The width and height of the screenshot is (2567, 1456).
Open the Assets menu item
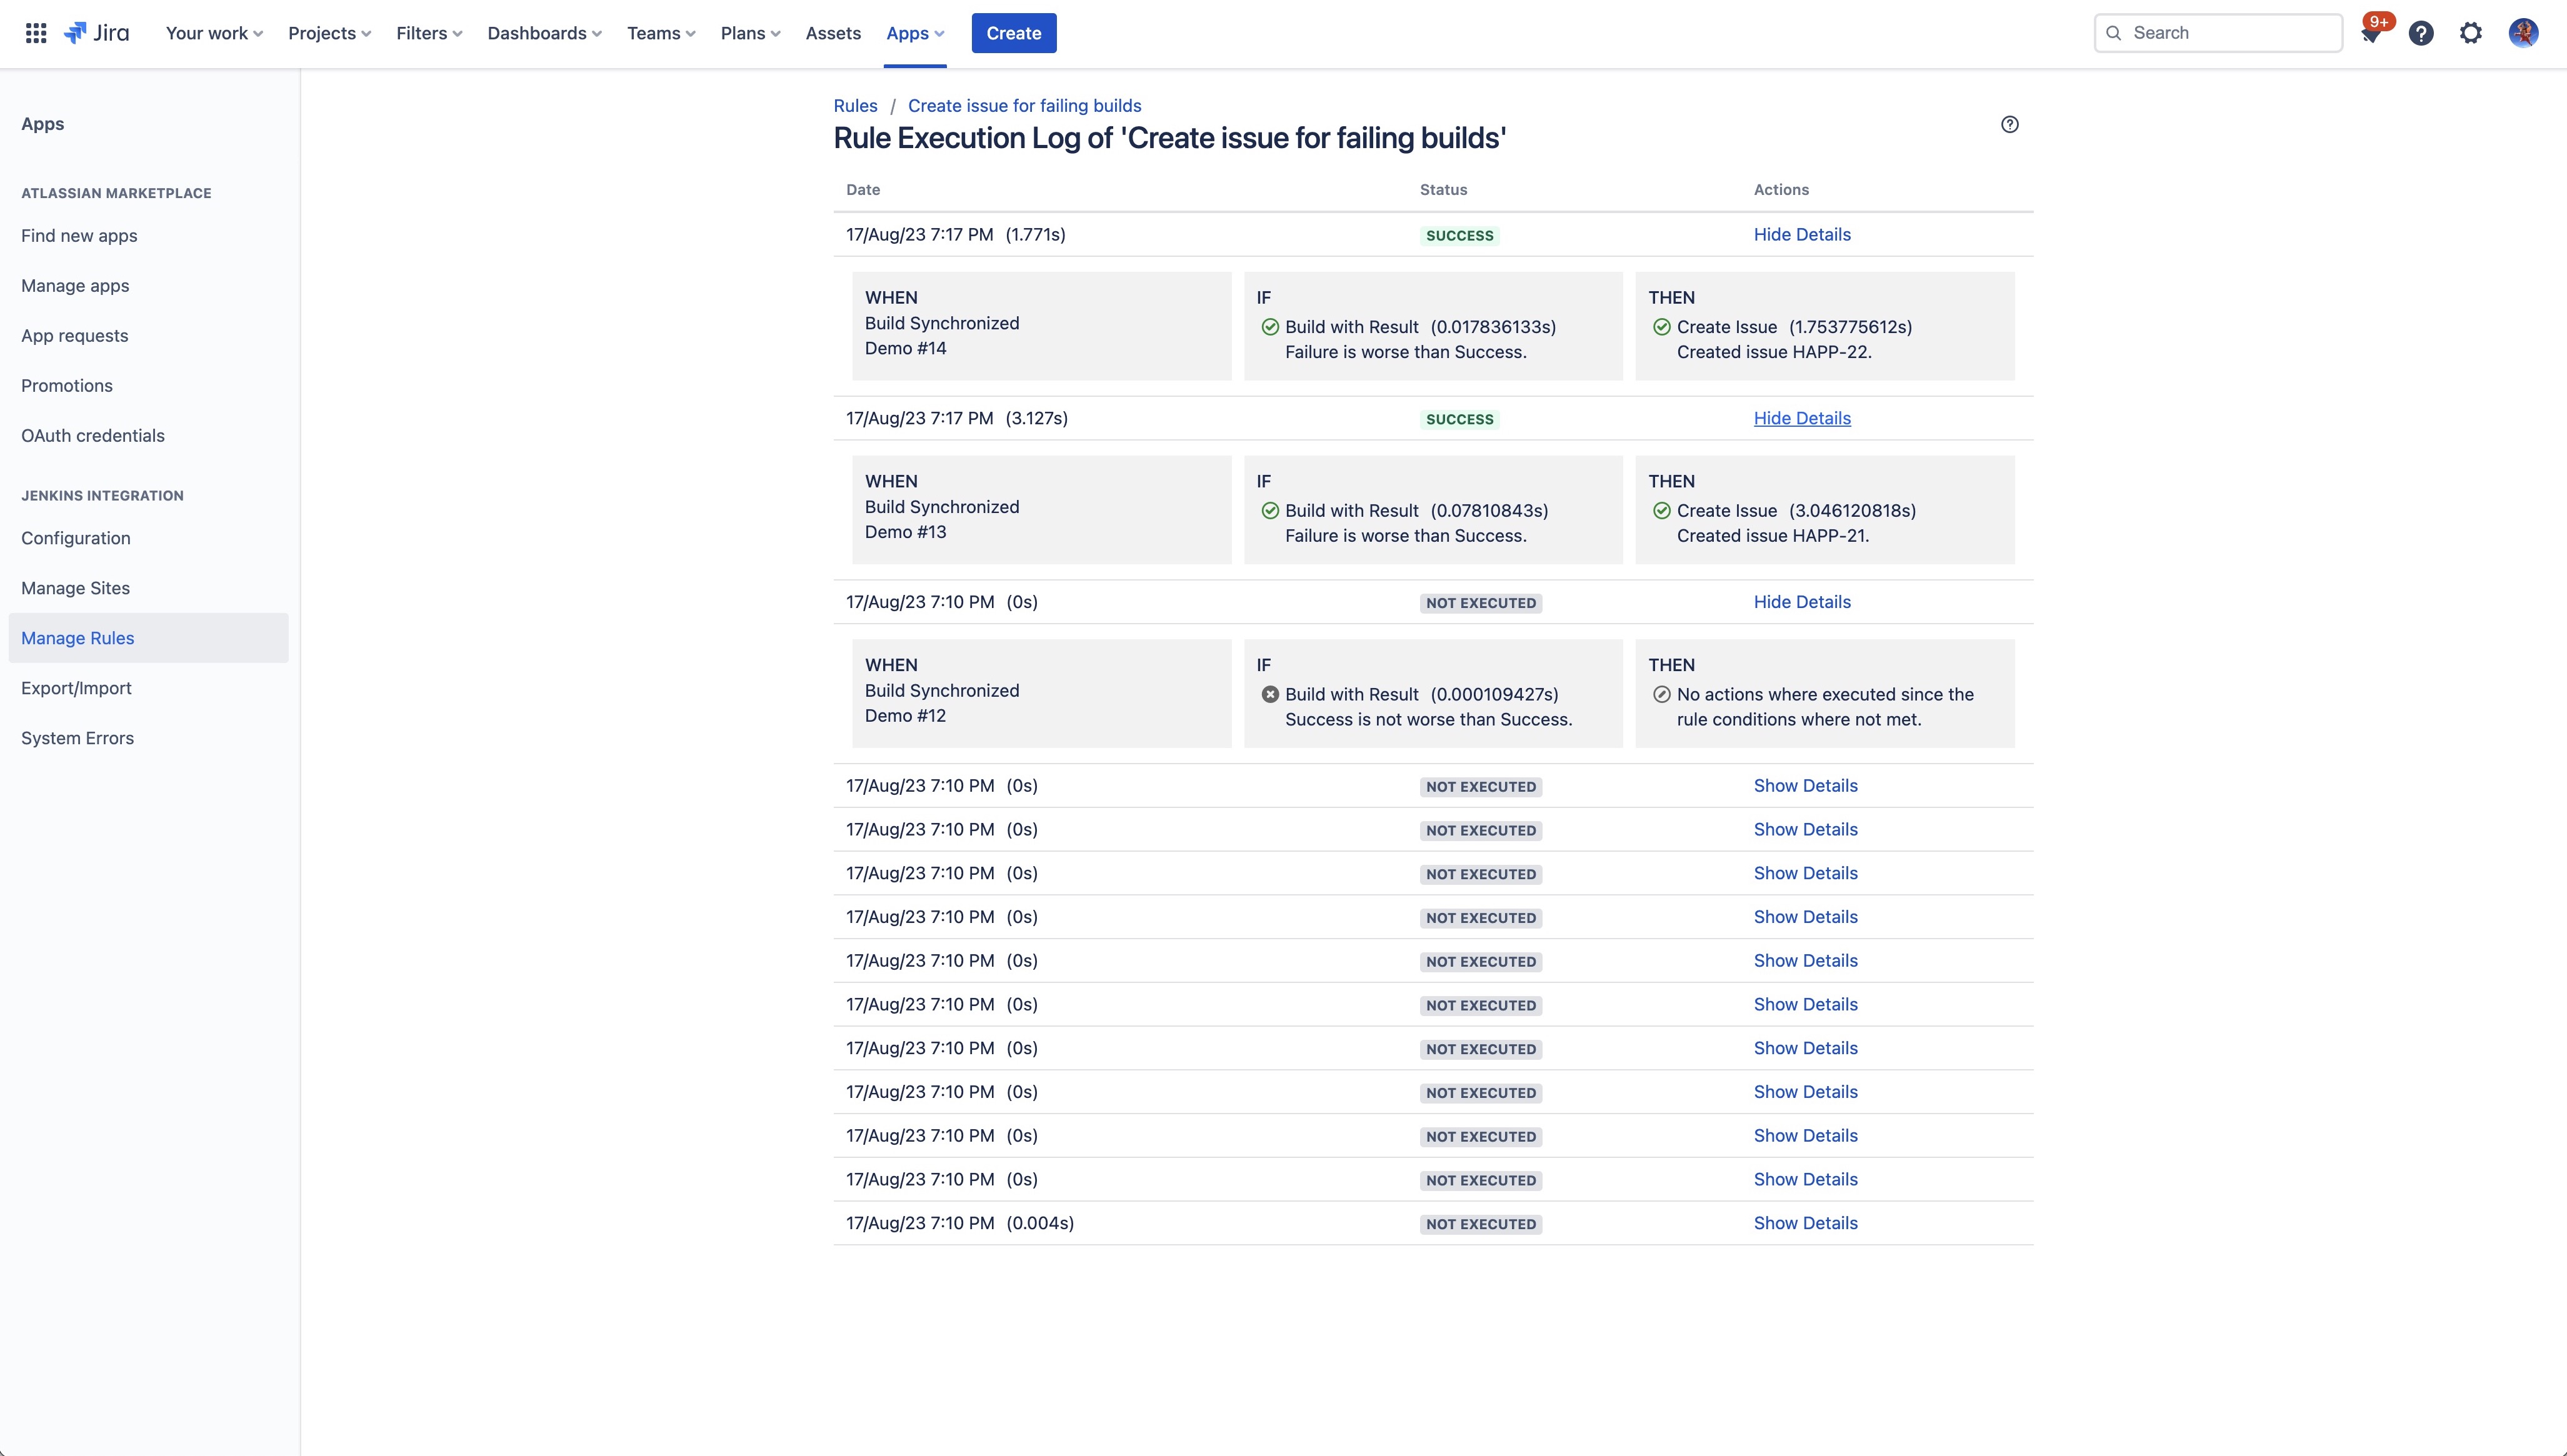832,33
